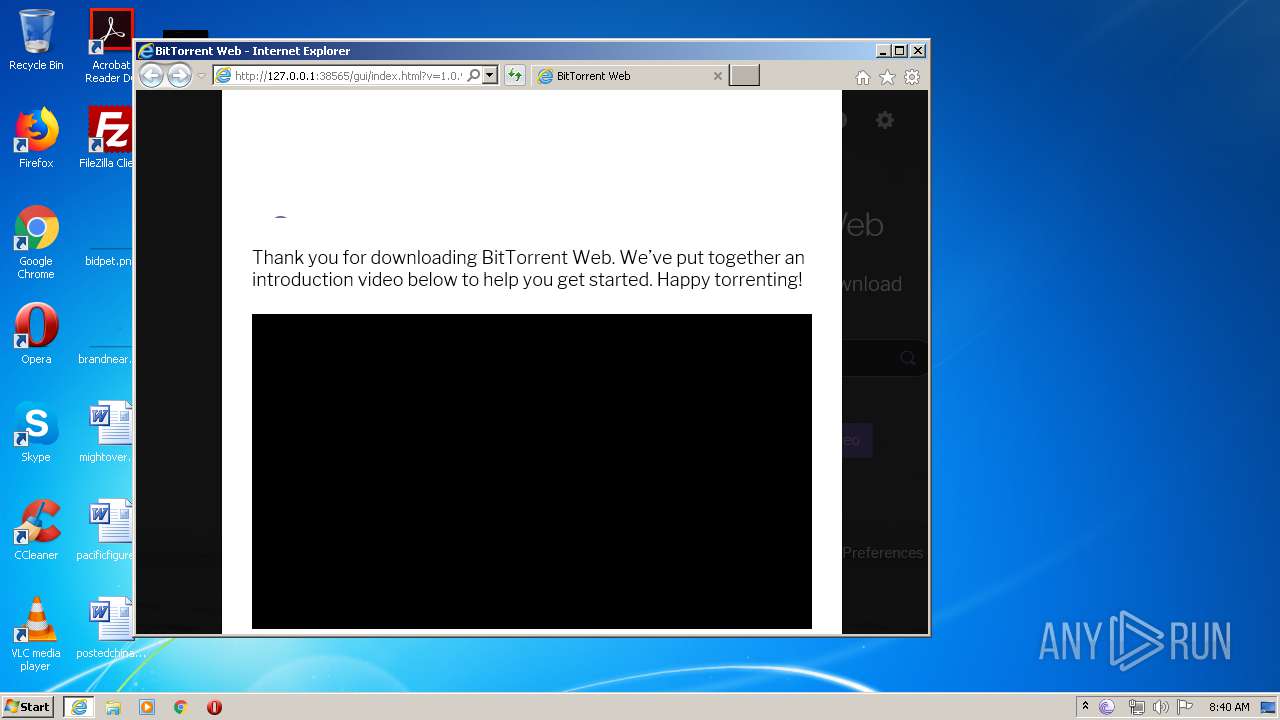Minimize the Internet Explorer window
The height and width of the screenshot is (720, 1280).
pyautogui.click(x=882, y=51)
